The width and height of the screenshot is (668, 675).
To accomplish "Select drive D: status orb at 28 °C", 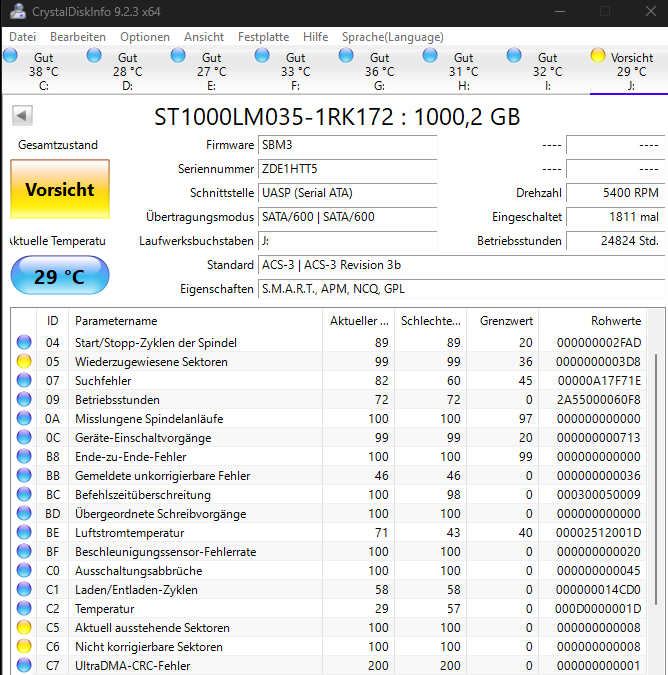I will 94,56.
